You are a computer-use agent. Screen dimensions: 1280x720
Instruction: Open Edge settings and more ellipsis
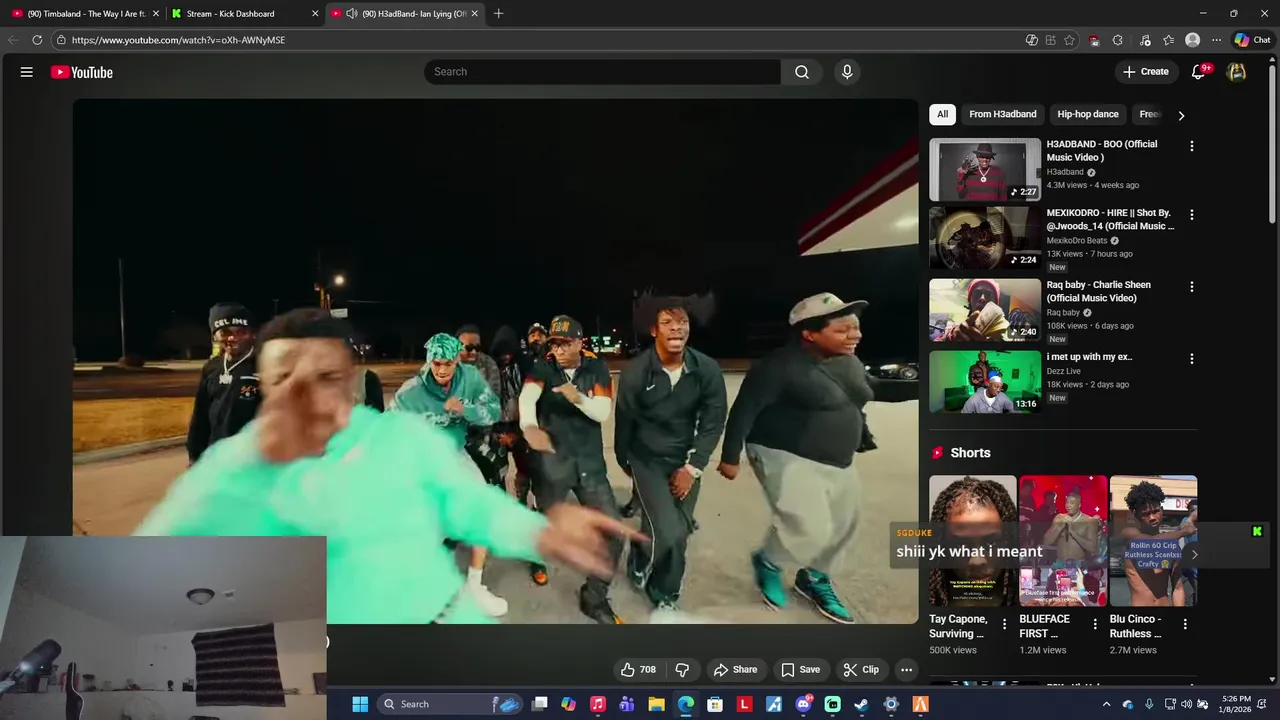point(1216,40)
